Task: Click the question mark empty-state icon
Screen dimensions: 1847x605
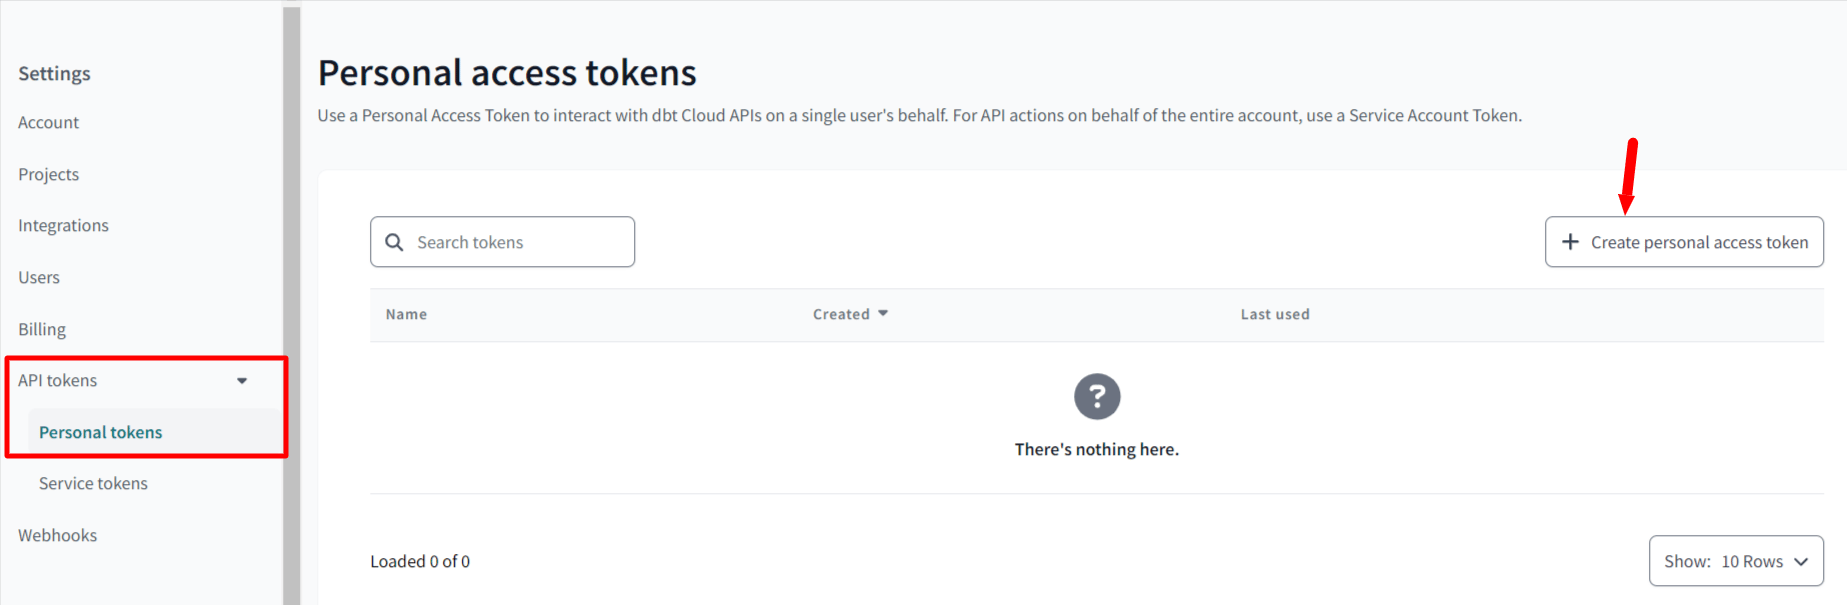Action: [x=1097, y=397]
